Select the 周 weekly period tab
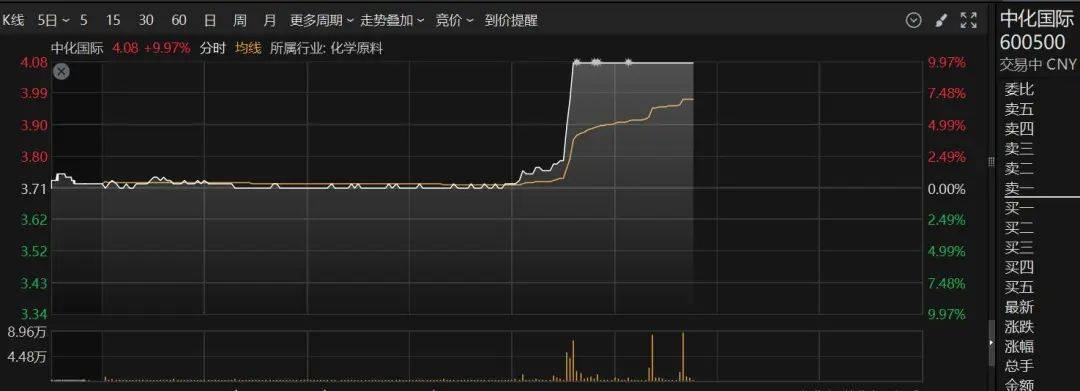The image size is (1080, 391). click(x=240, y=21)
